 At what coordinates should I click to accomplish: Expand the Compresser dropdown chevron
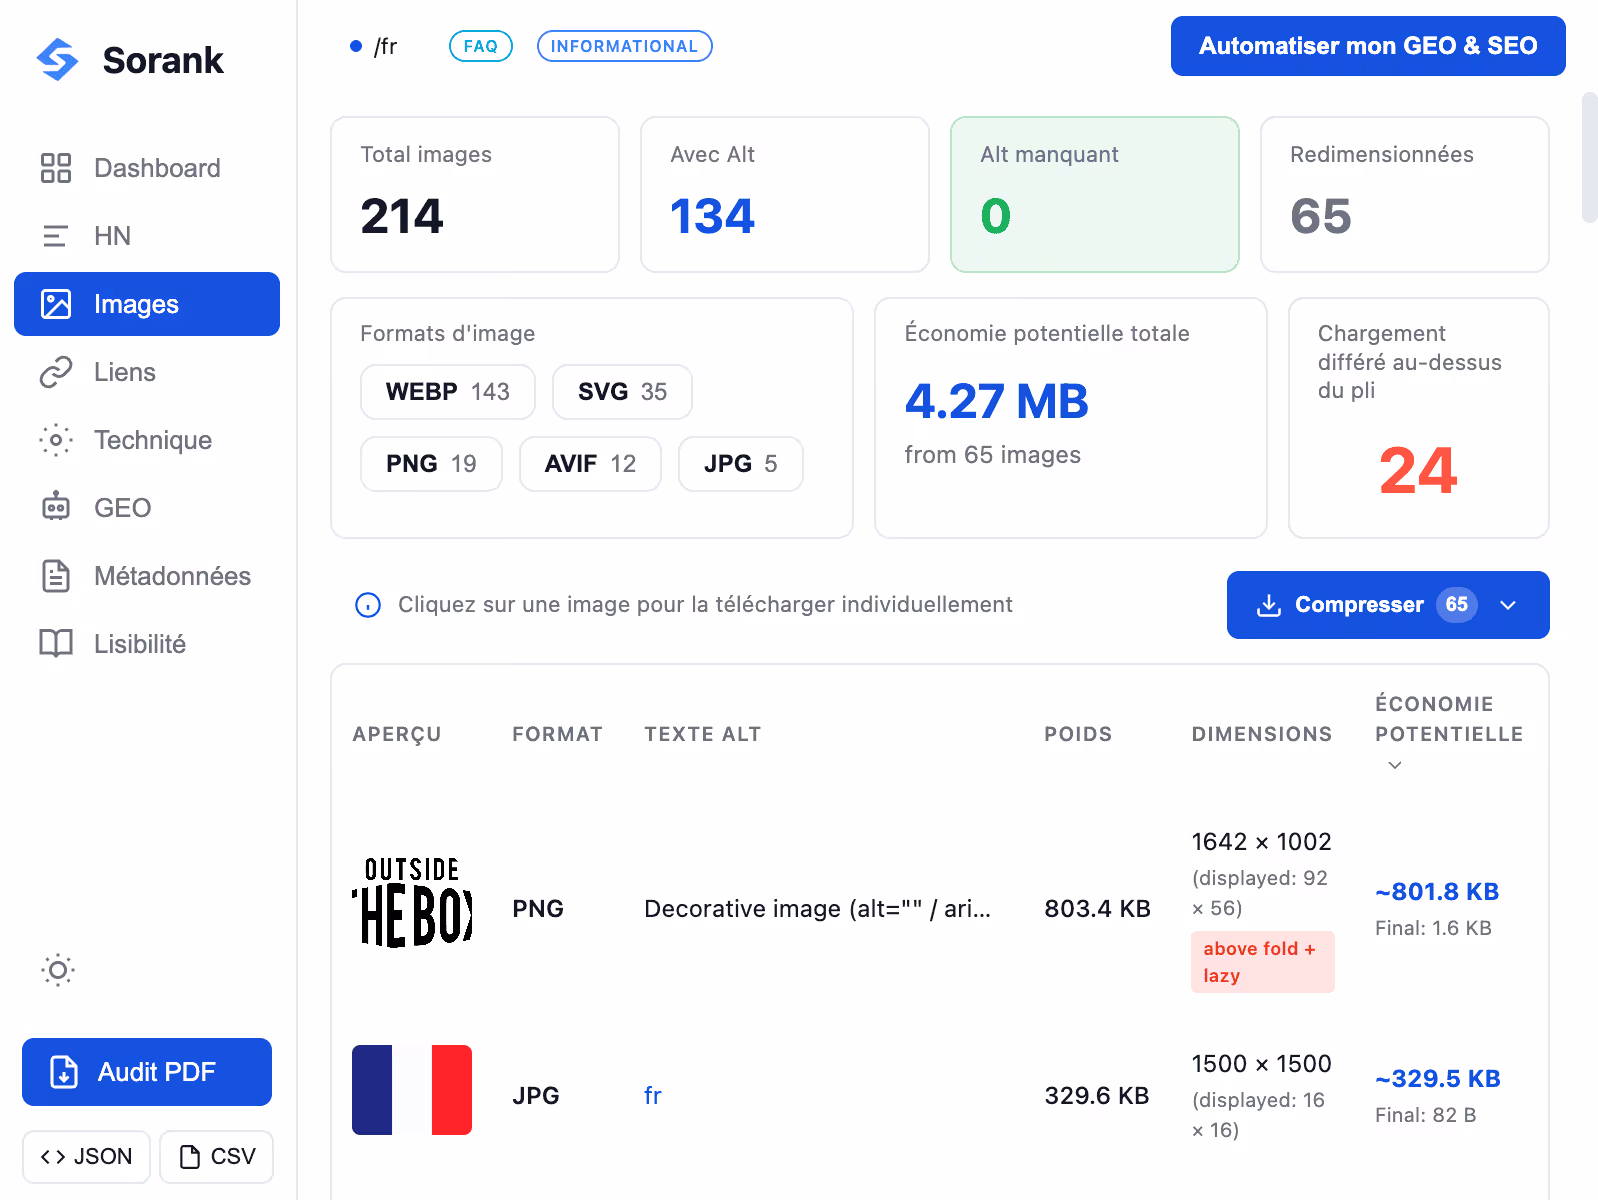tap(1508, 605)
